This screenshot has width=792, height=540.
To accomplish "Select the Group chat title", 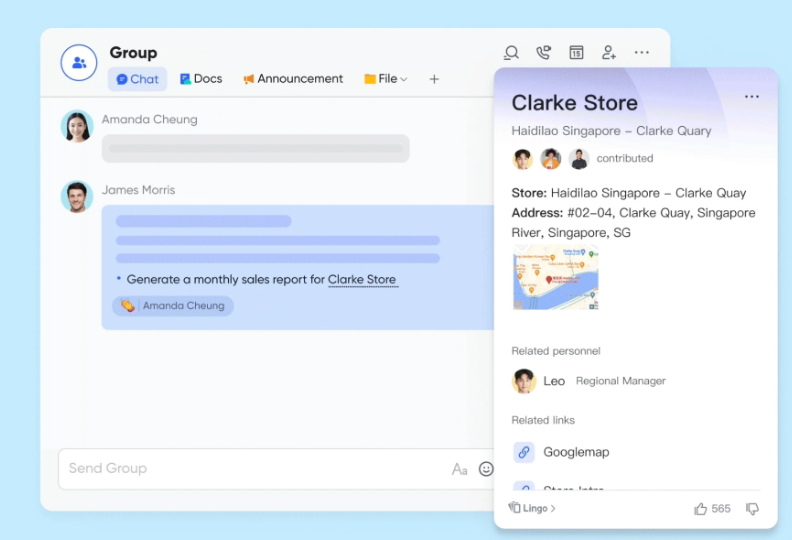I will (x=133, y=53).
